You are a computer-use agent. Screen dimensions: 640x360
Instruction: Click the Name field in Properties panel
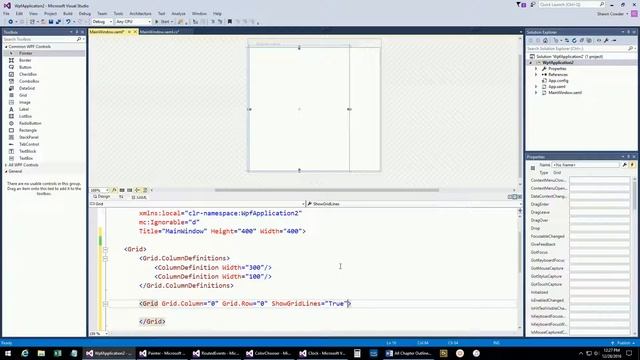point(586,165)
